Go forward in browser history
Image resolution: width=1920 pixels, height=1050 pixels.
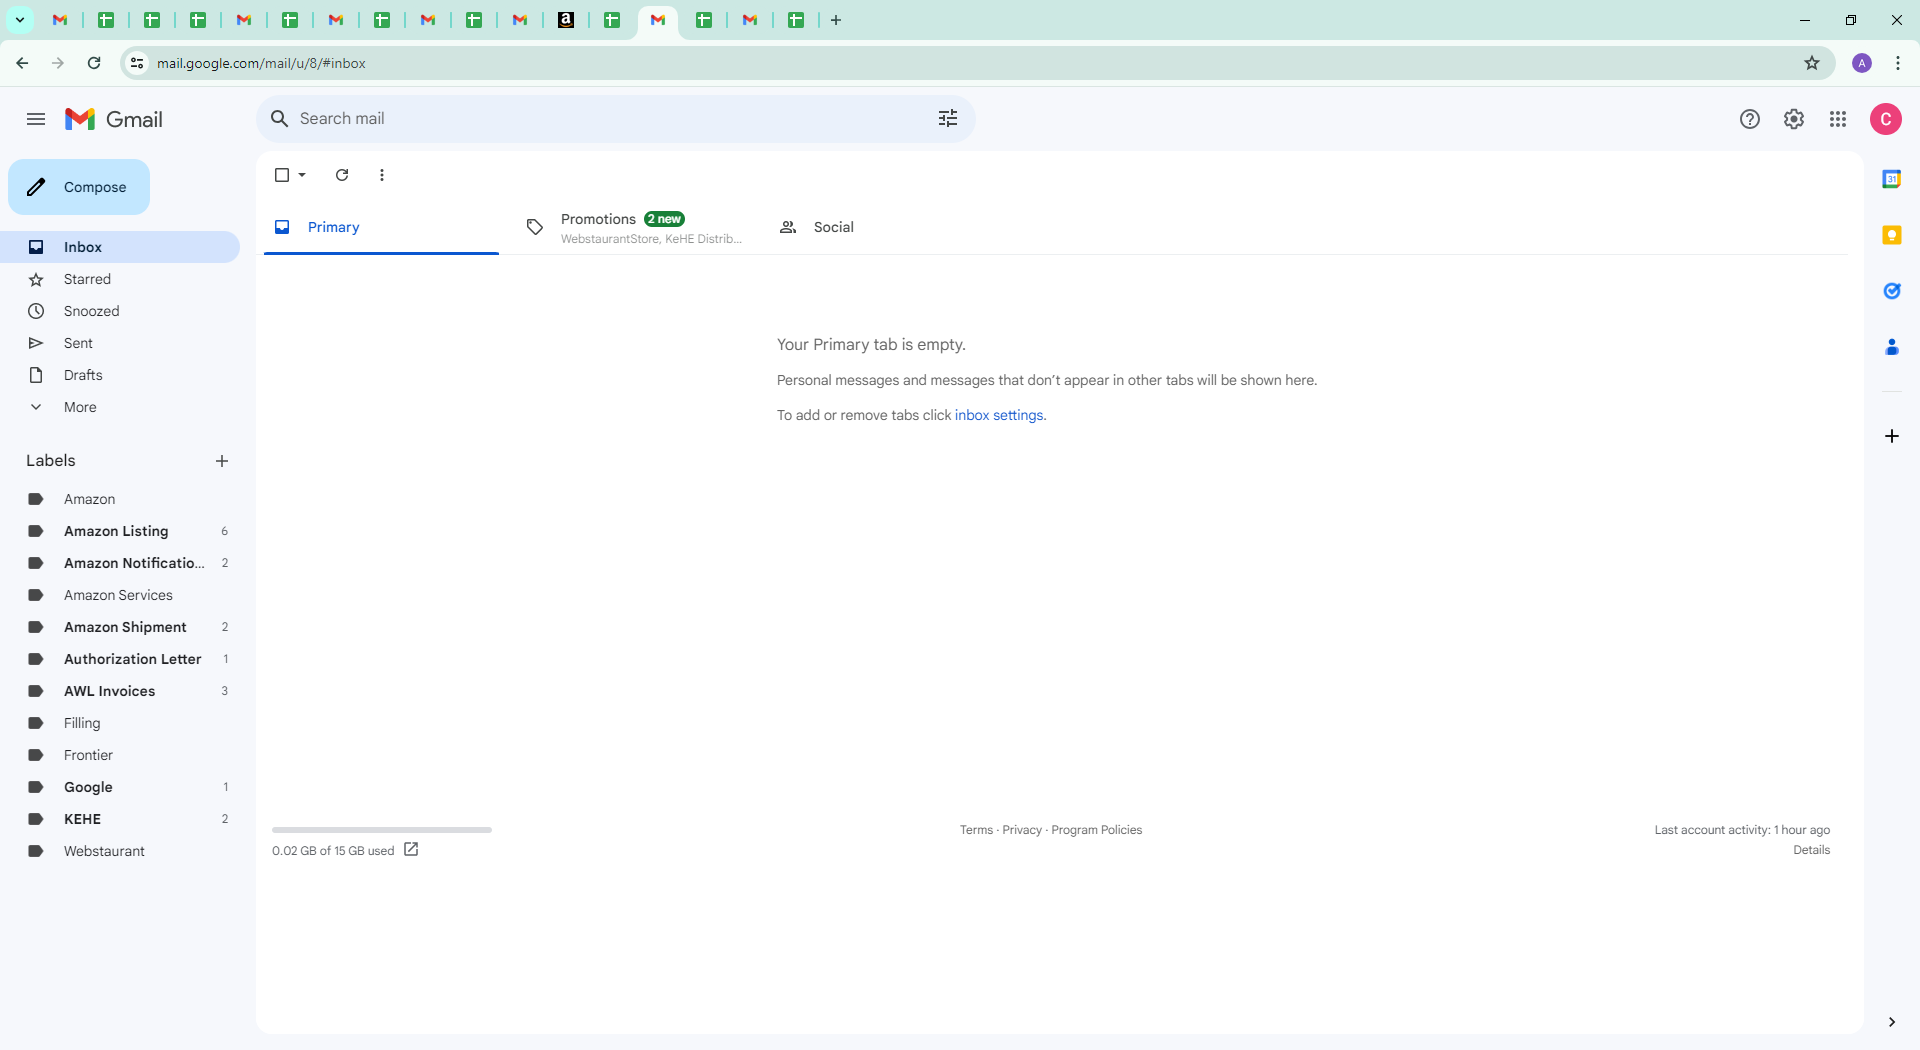[58, 63]
